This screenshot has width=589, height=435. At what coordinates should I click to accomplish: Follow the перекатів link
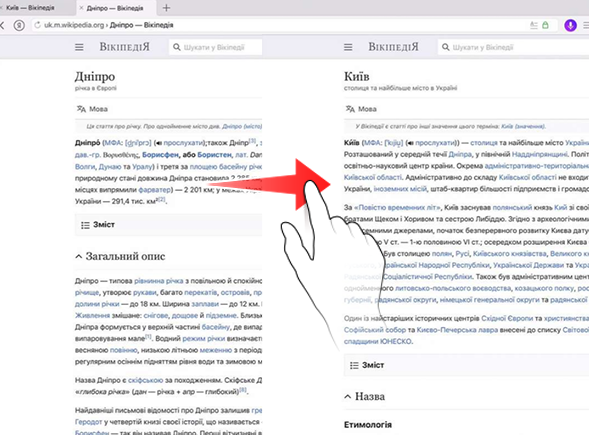(x=201, y=292)
